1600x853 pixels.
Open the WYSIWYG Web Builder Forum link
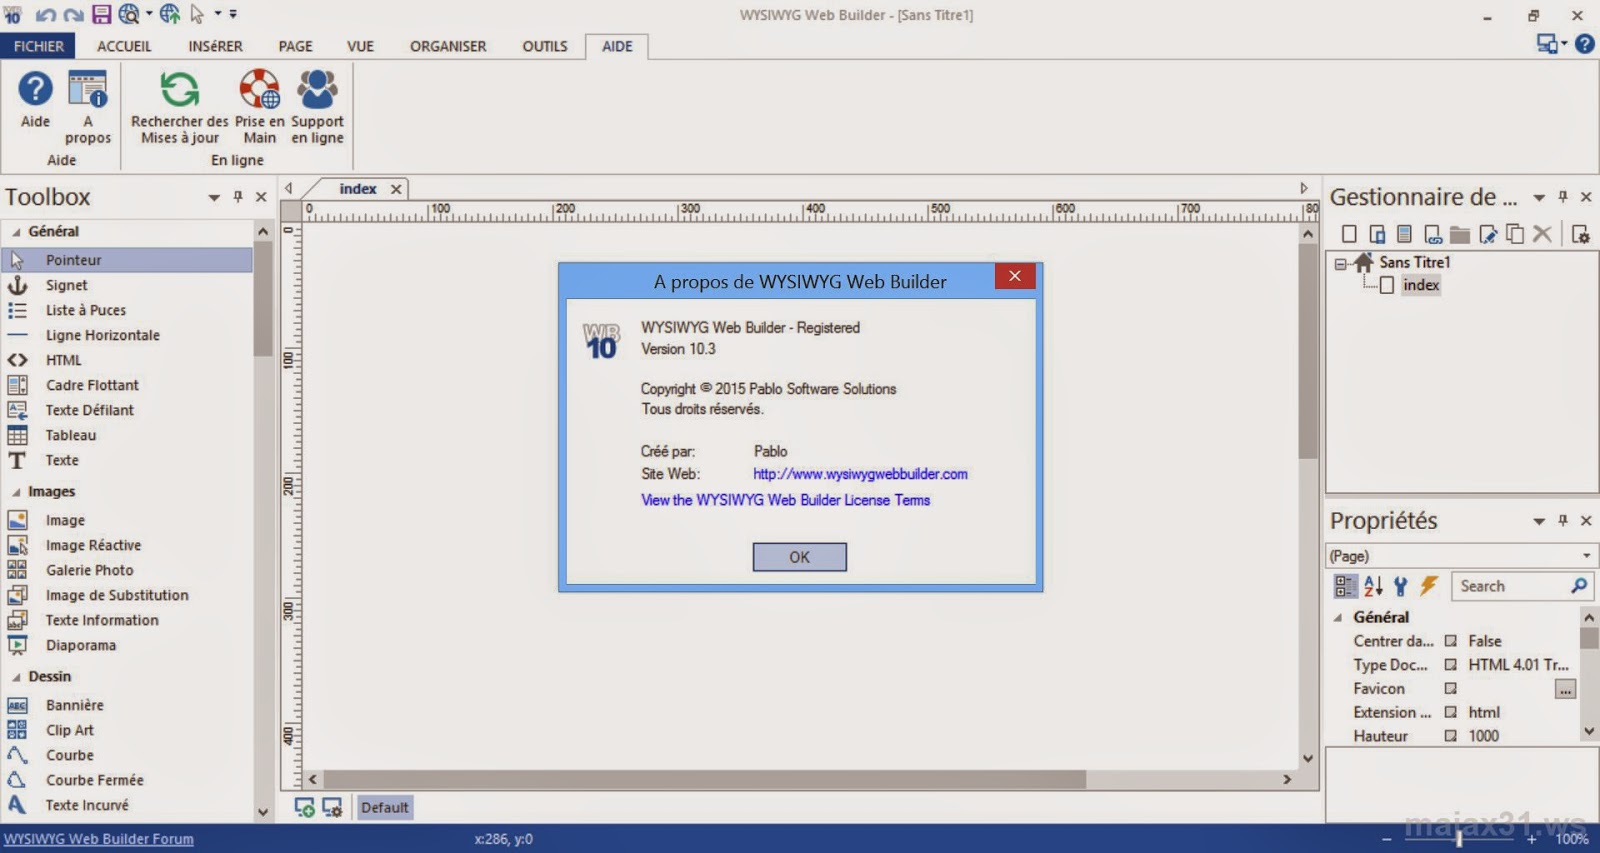(x=98, y=839)
